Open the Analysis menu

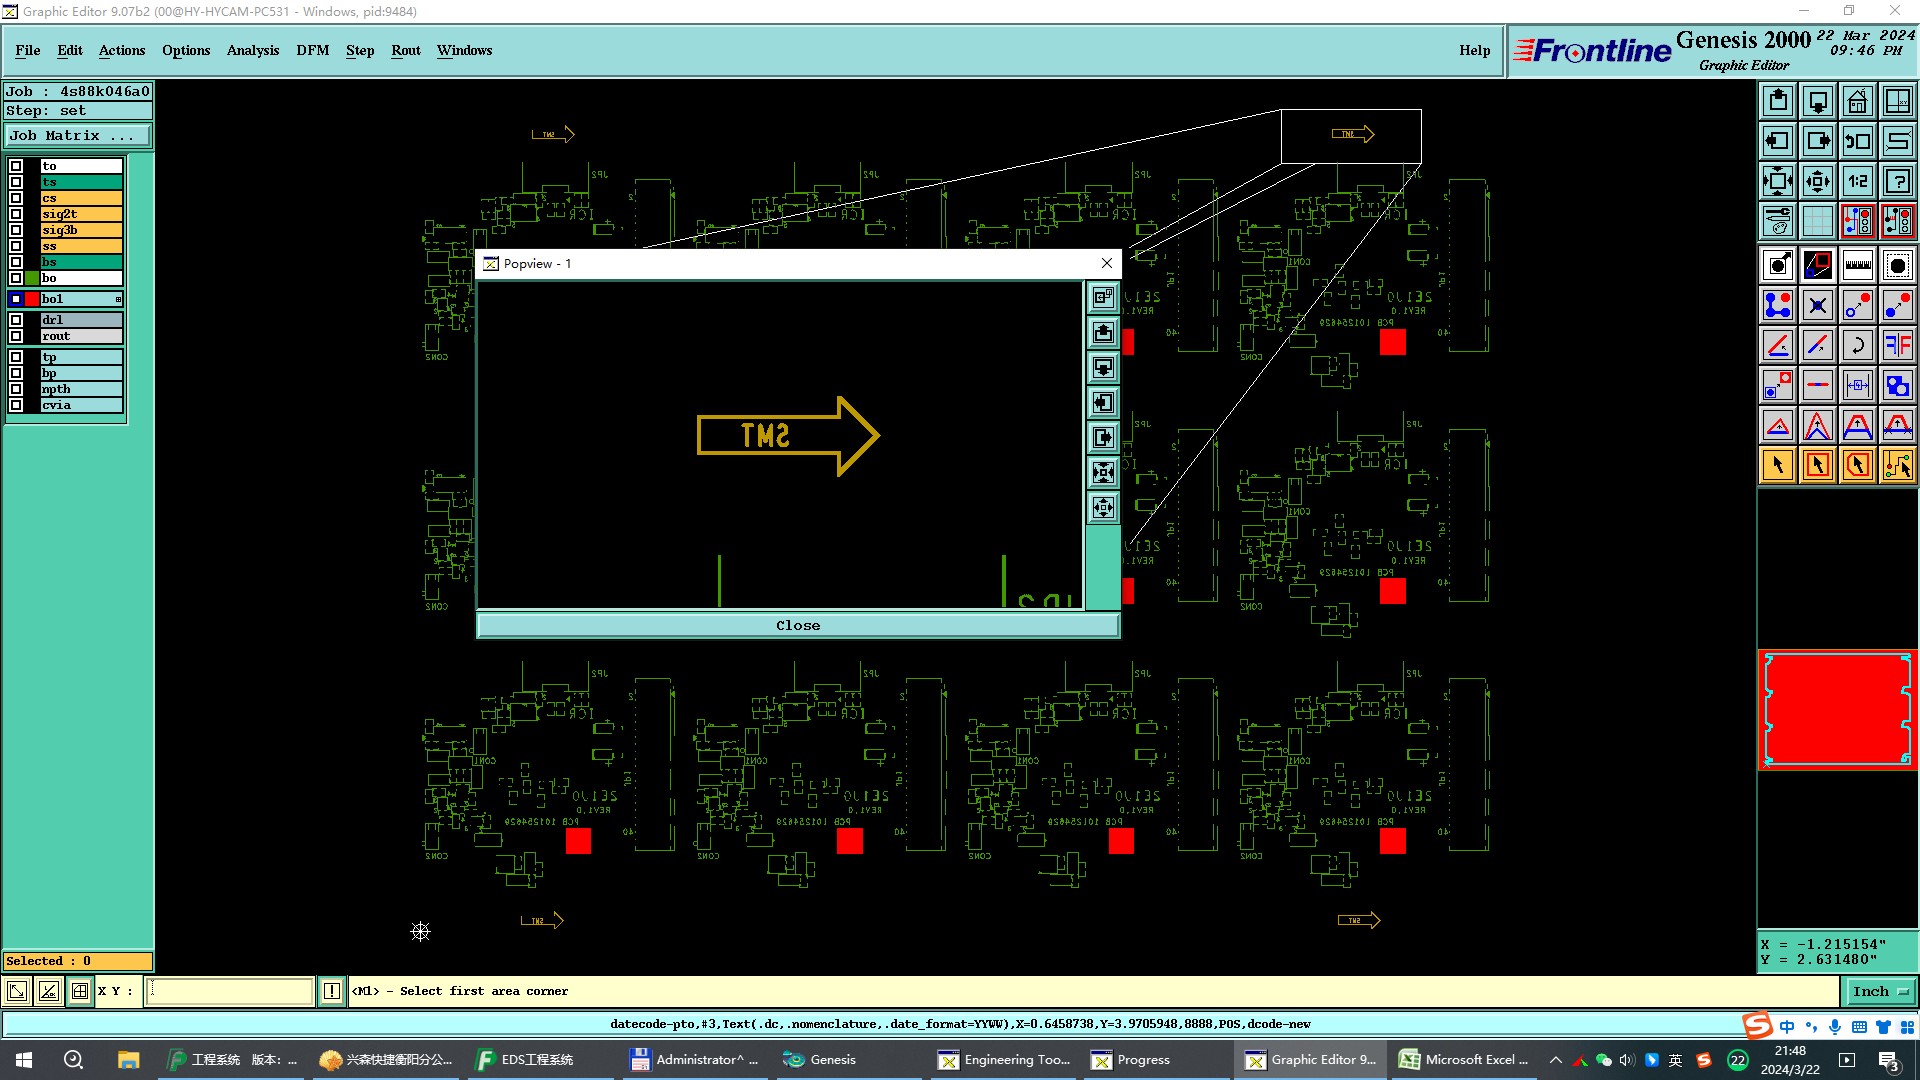tap(252, 50)
